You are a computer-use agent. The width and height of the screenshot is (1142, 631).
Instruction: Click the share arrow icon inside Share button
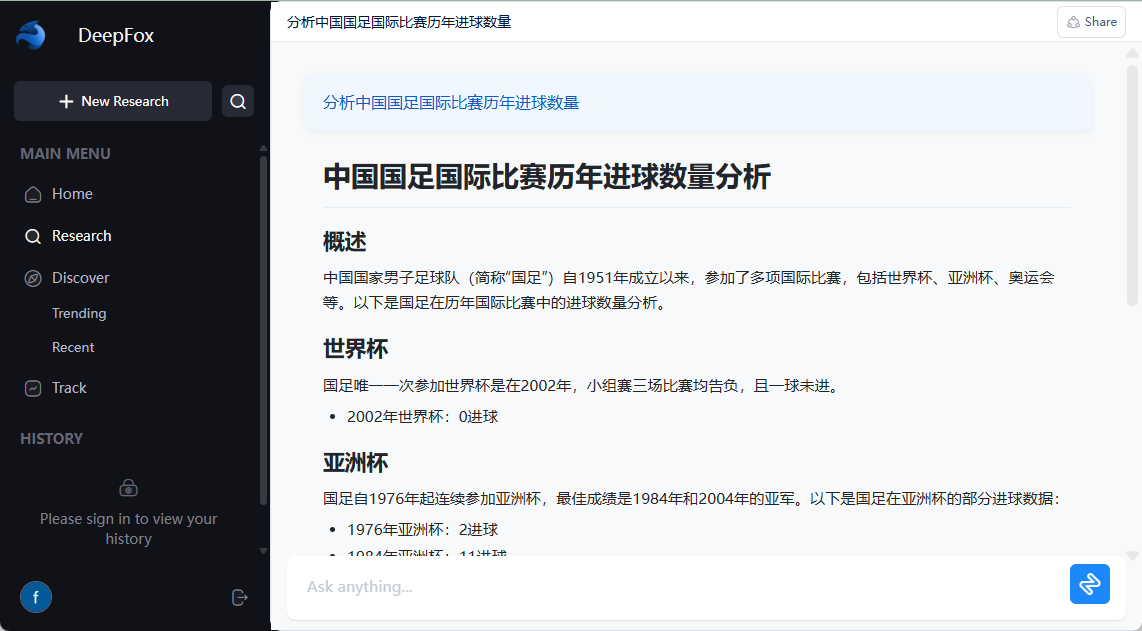coord(1073,21)
